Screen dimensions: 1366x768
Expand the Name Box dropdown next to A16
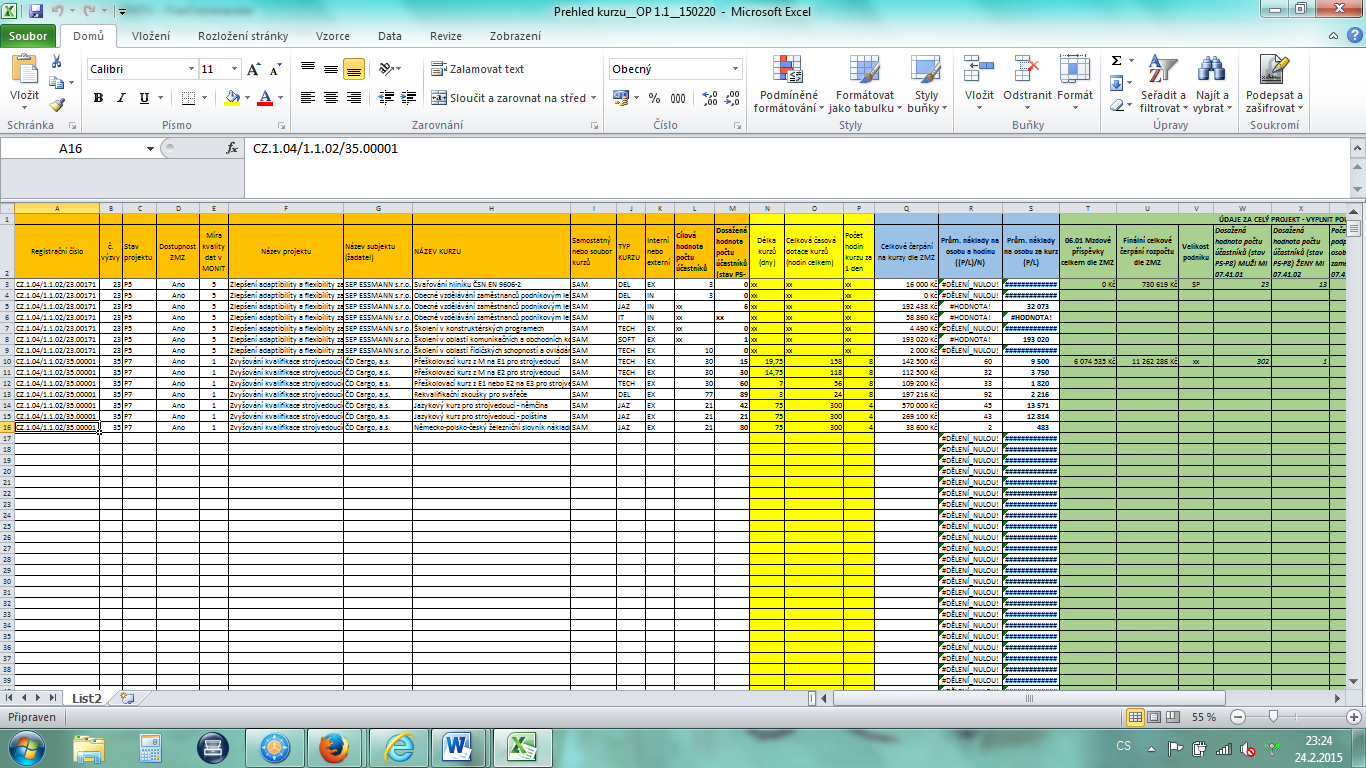(x=150, y=148)
